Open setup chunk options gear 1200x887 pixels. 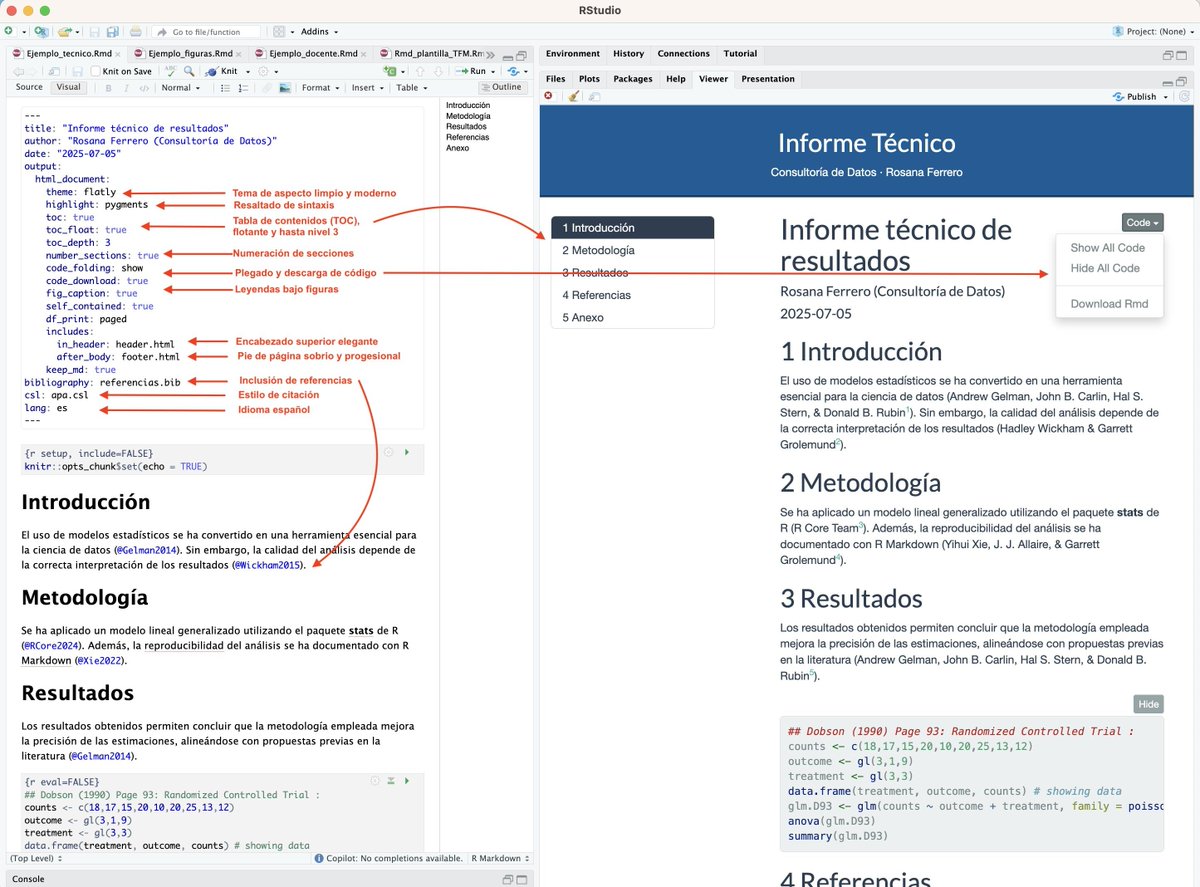click(389, 453)
